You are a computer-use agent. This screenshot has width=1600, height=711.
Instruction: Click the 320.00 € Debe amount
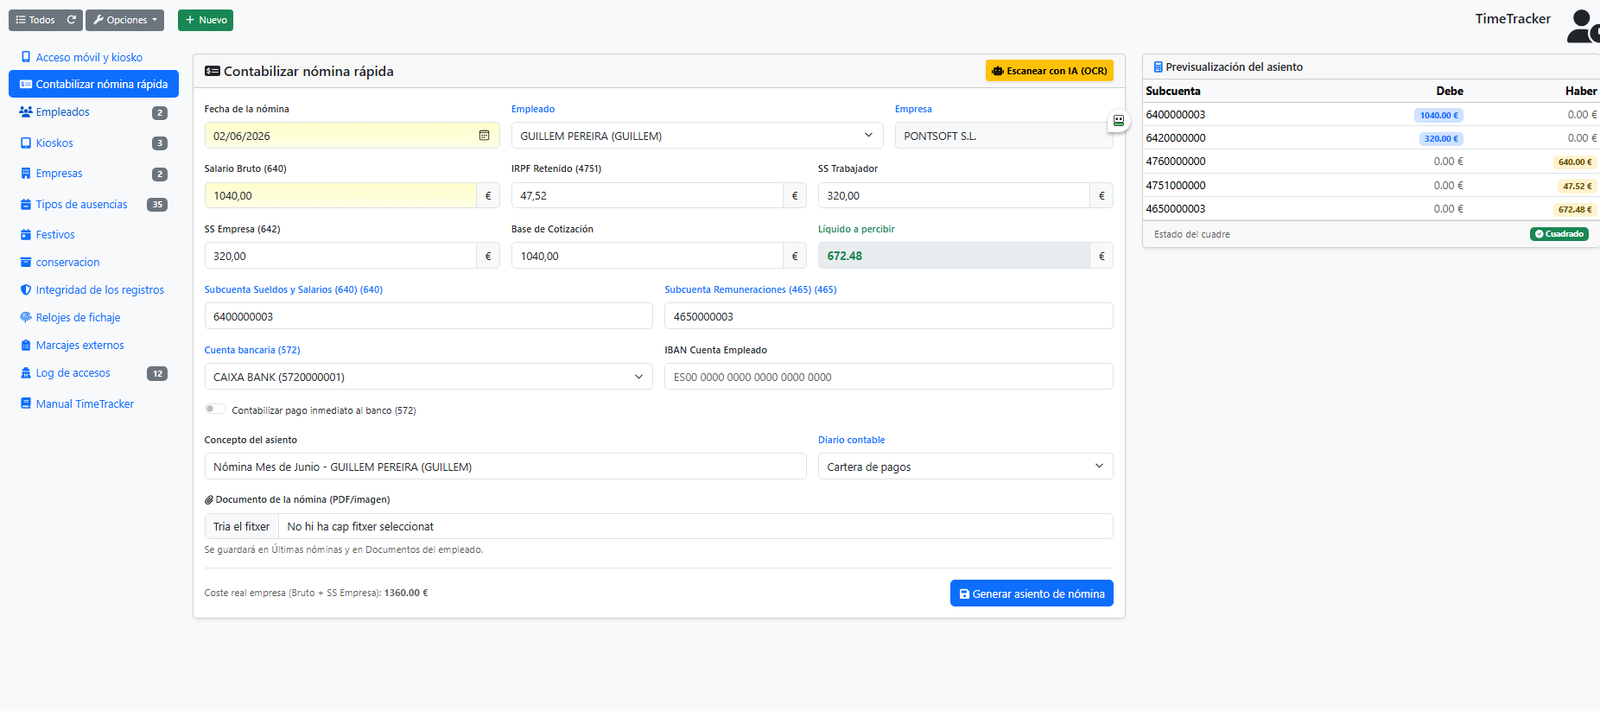point(1441,138)
